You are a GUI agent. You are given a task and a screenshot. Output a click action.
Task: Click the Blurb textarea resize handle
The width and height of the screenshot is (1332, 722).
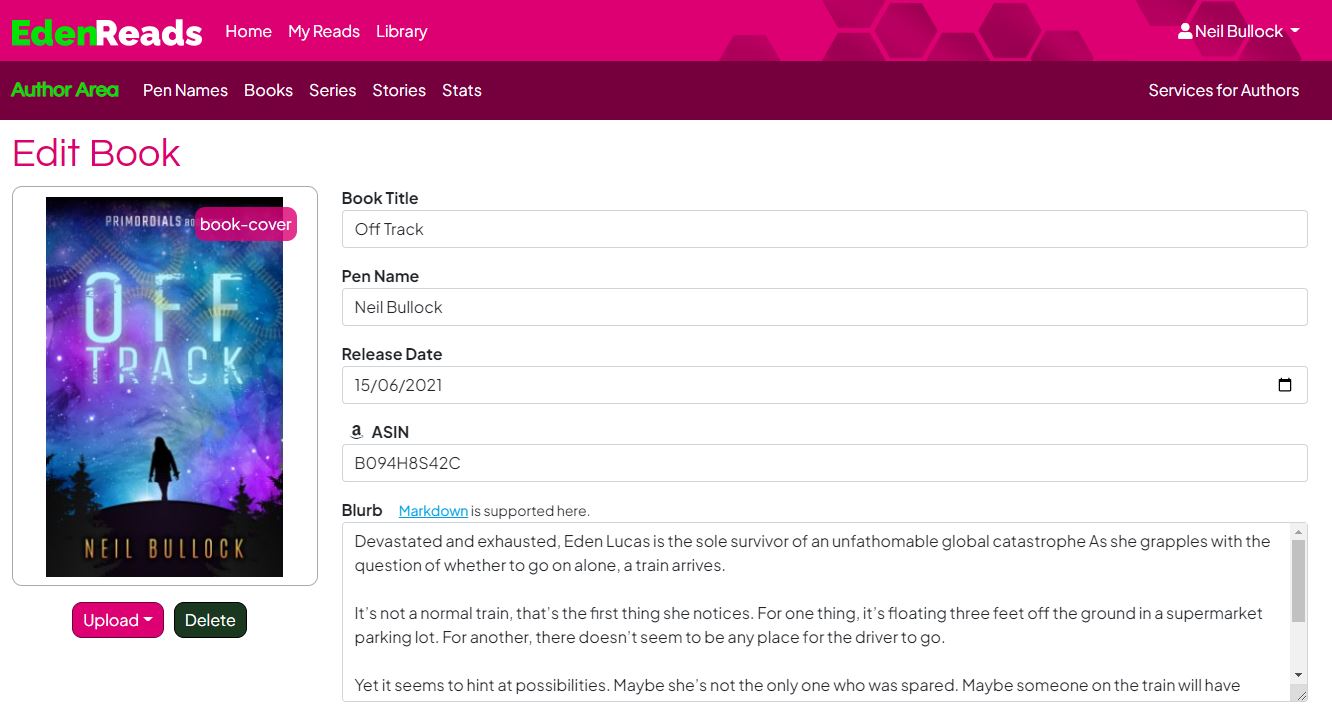pos(1299,693)
